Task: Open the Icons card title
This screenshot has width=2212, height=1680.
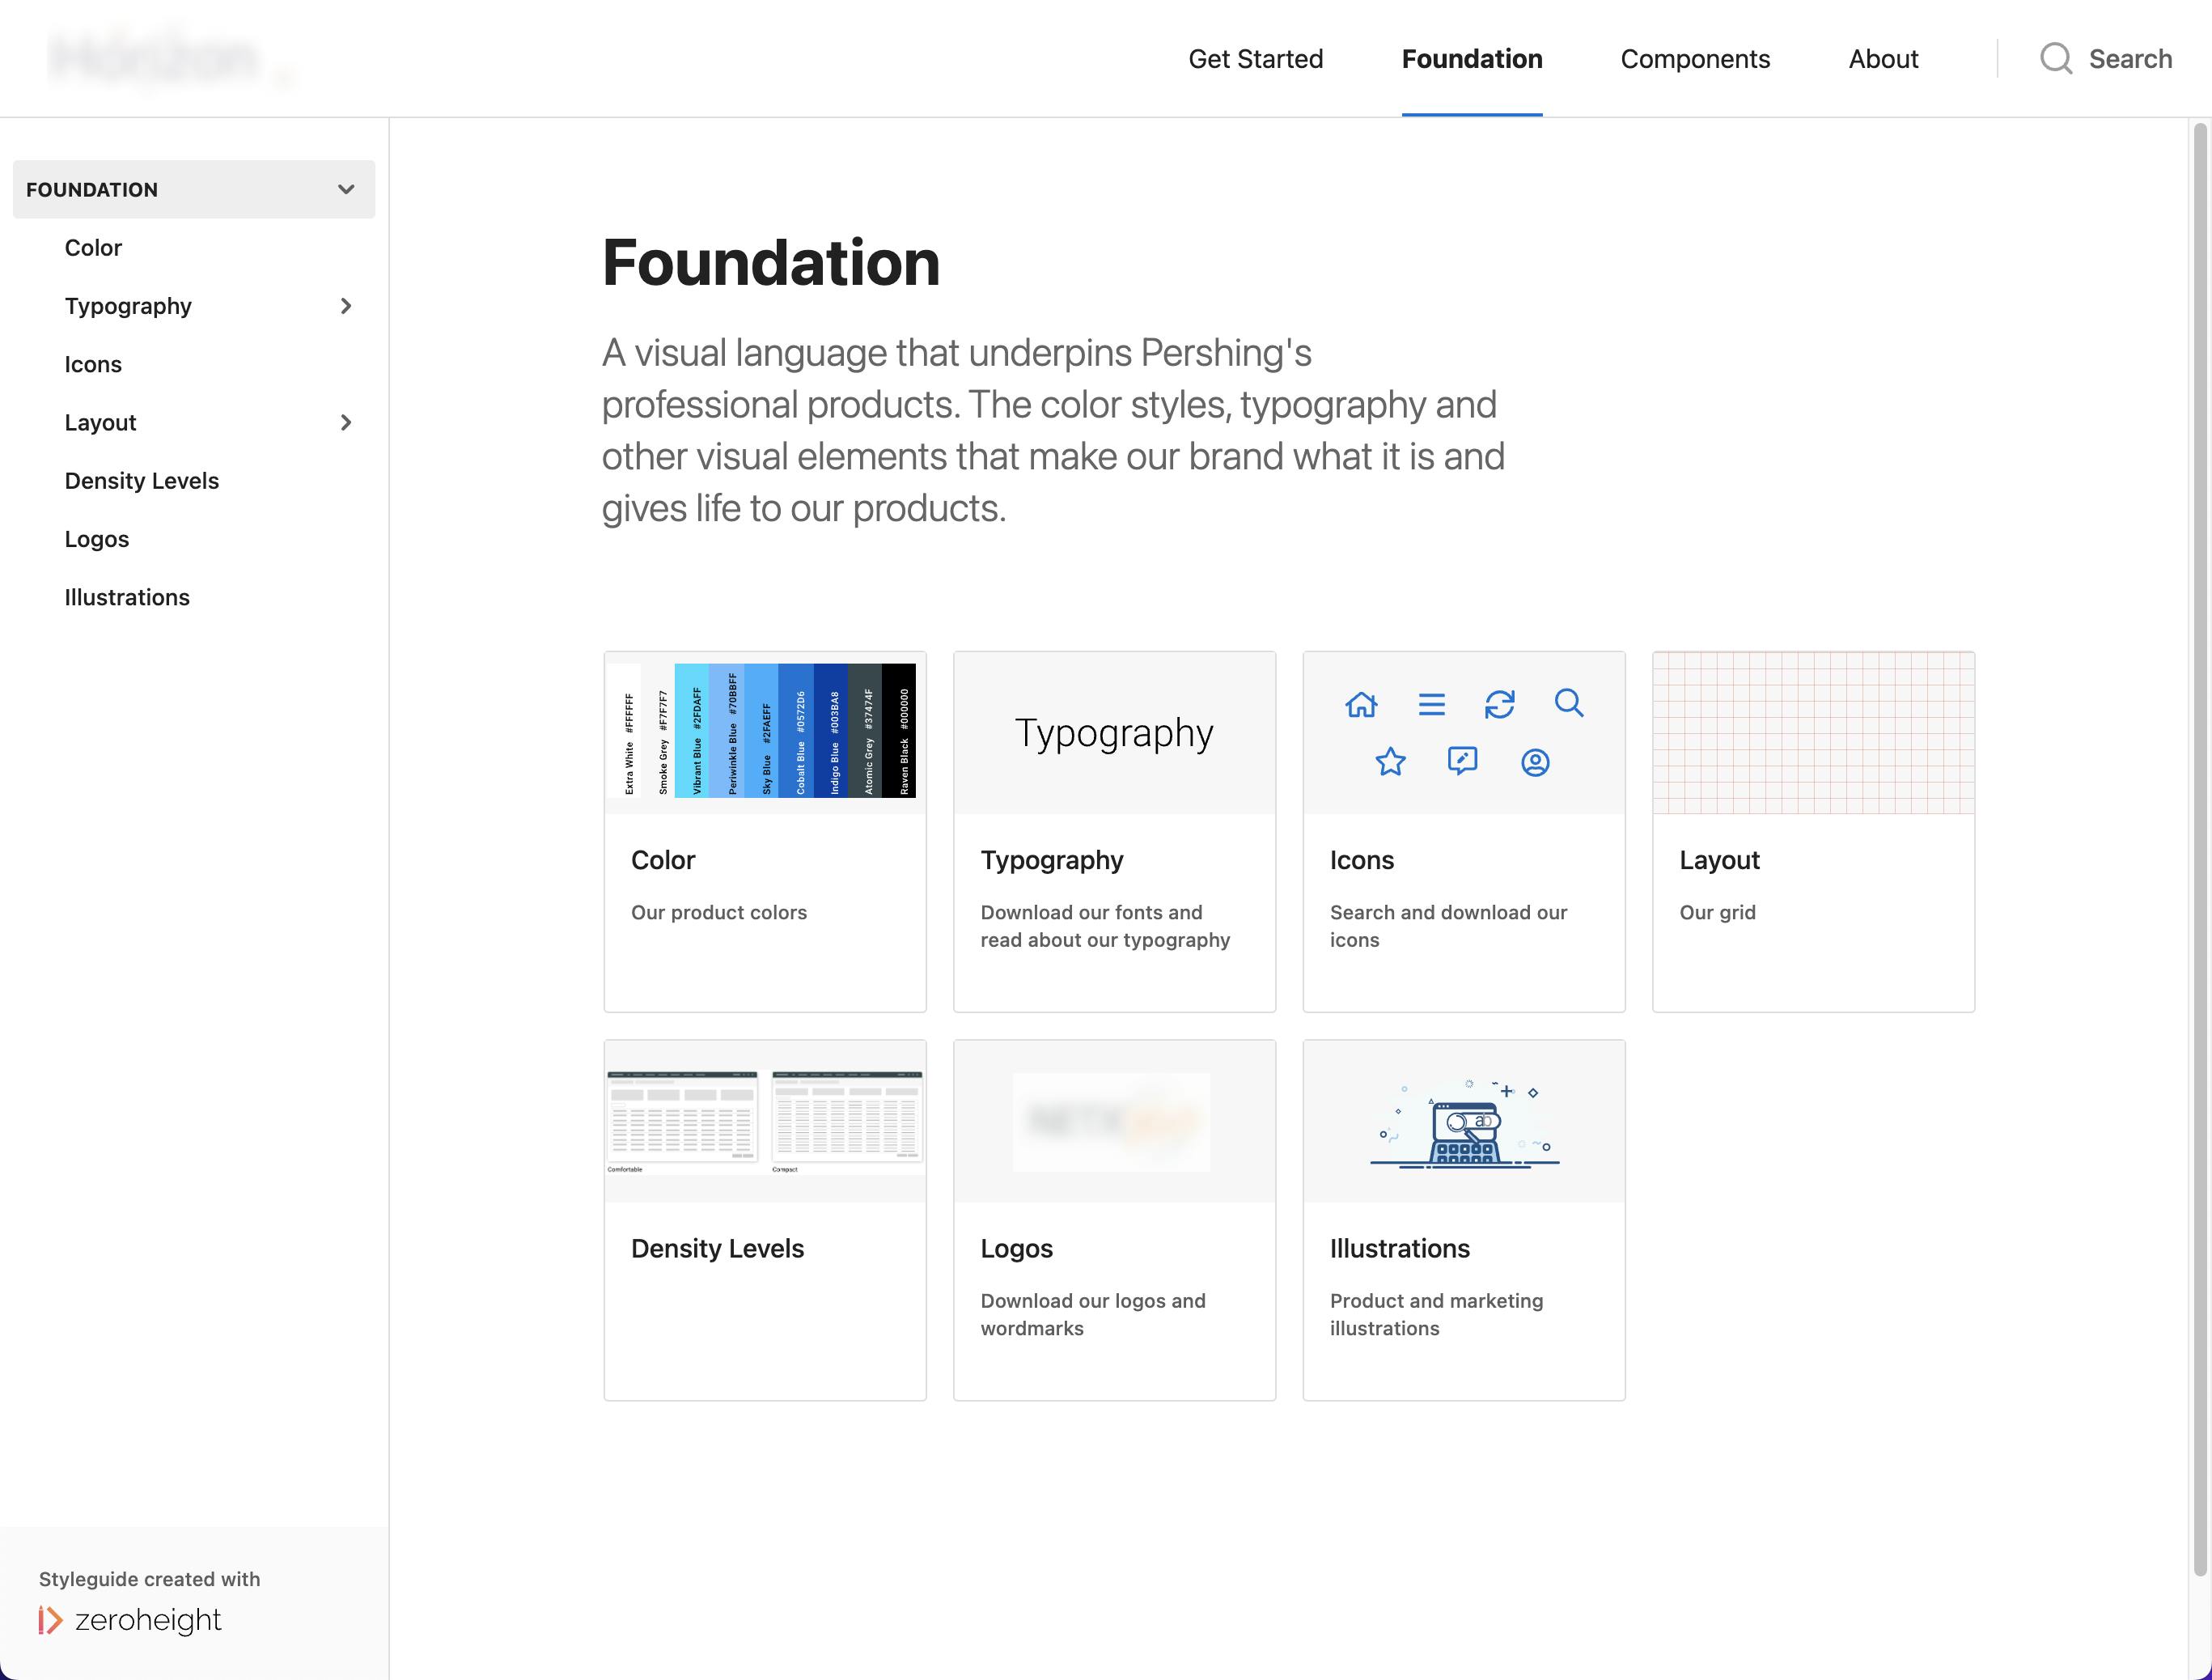Action: [x=1361, y=860]
